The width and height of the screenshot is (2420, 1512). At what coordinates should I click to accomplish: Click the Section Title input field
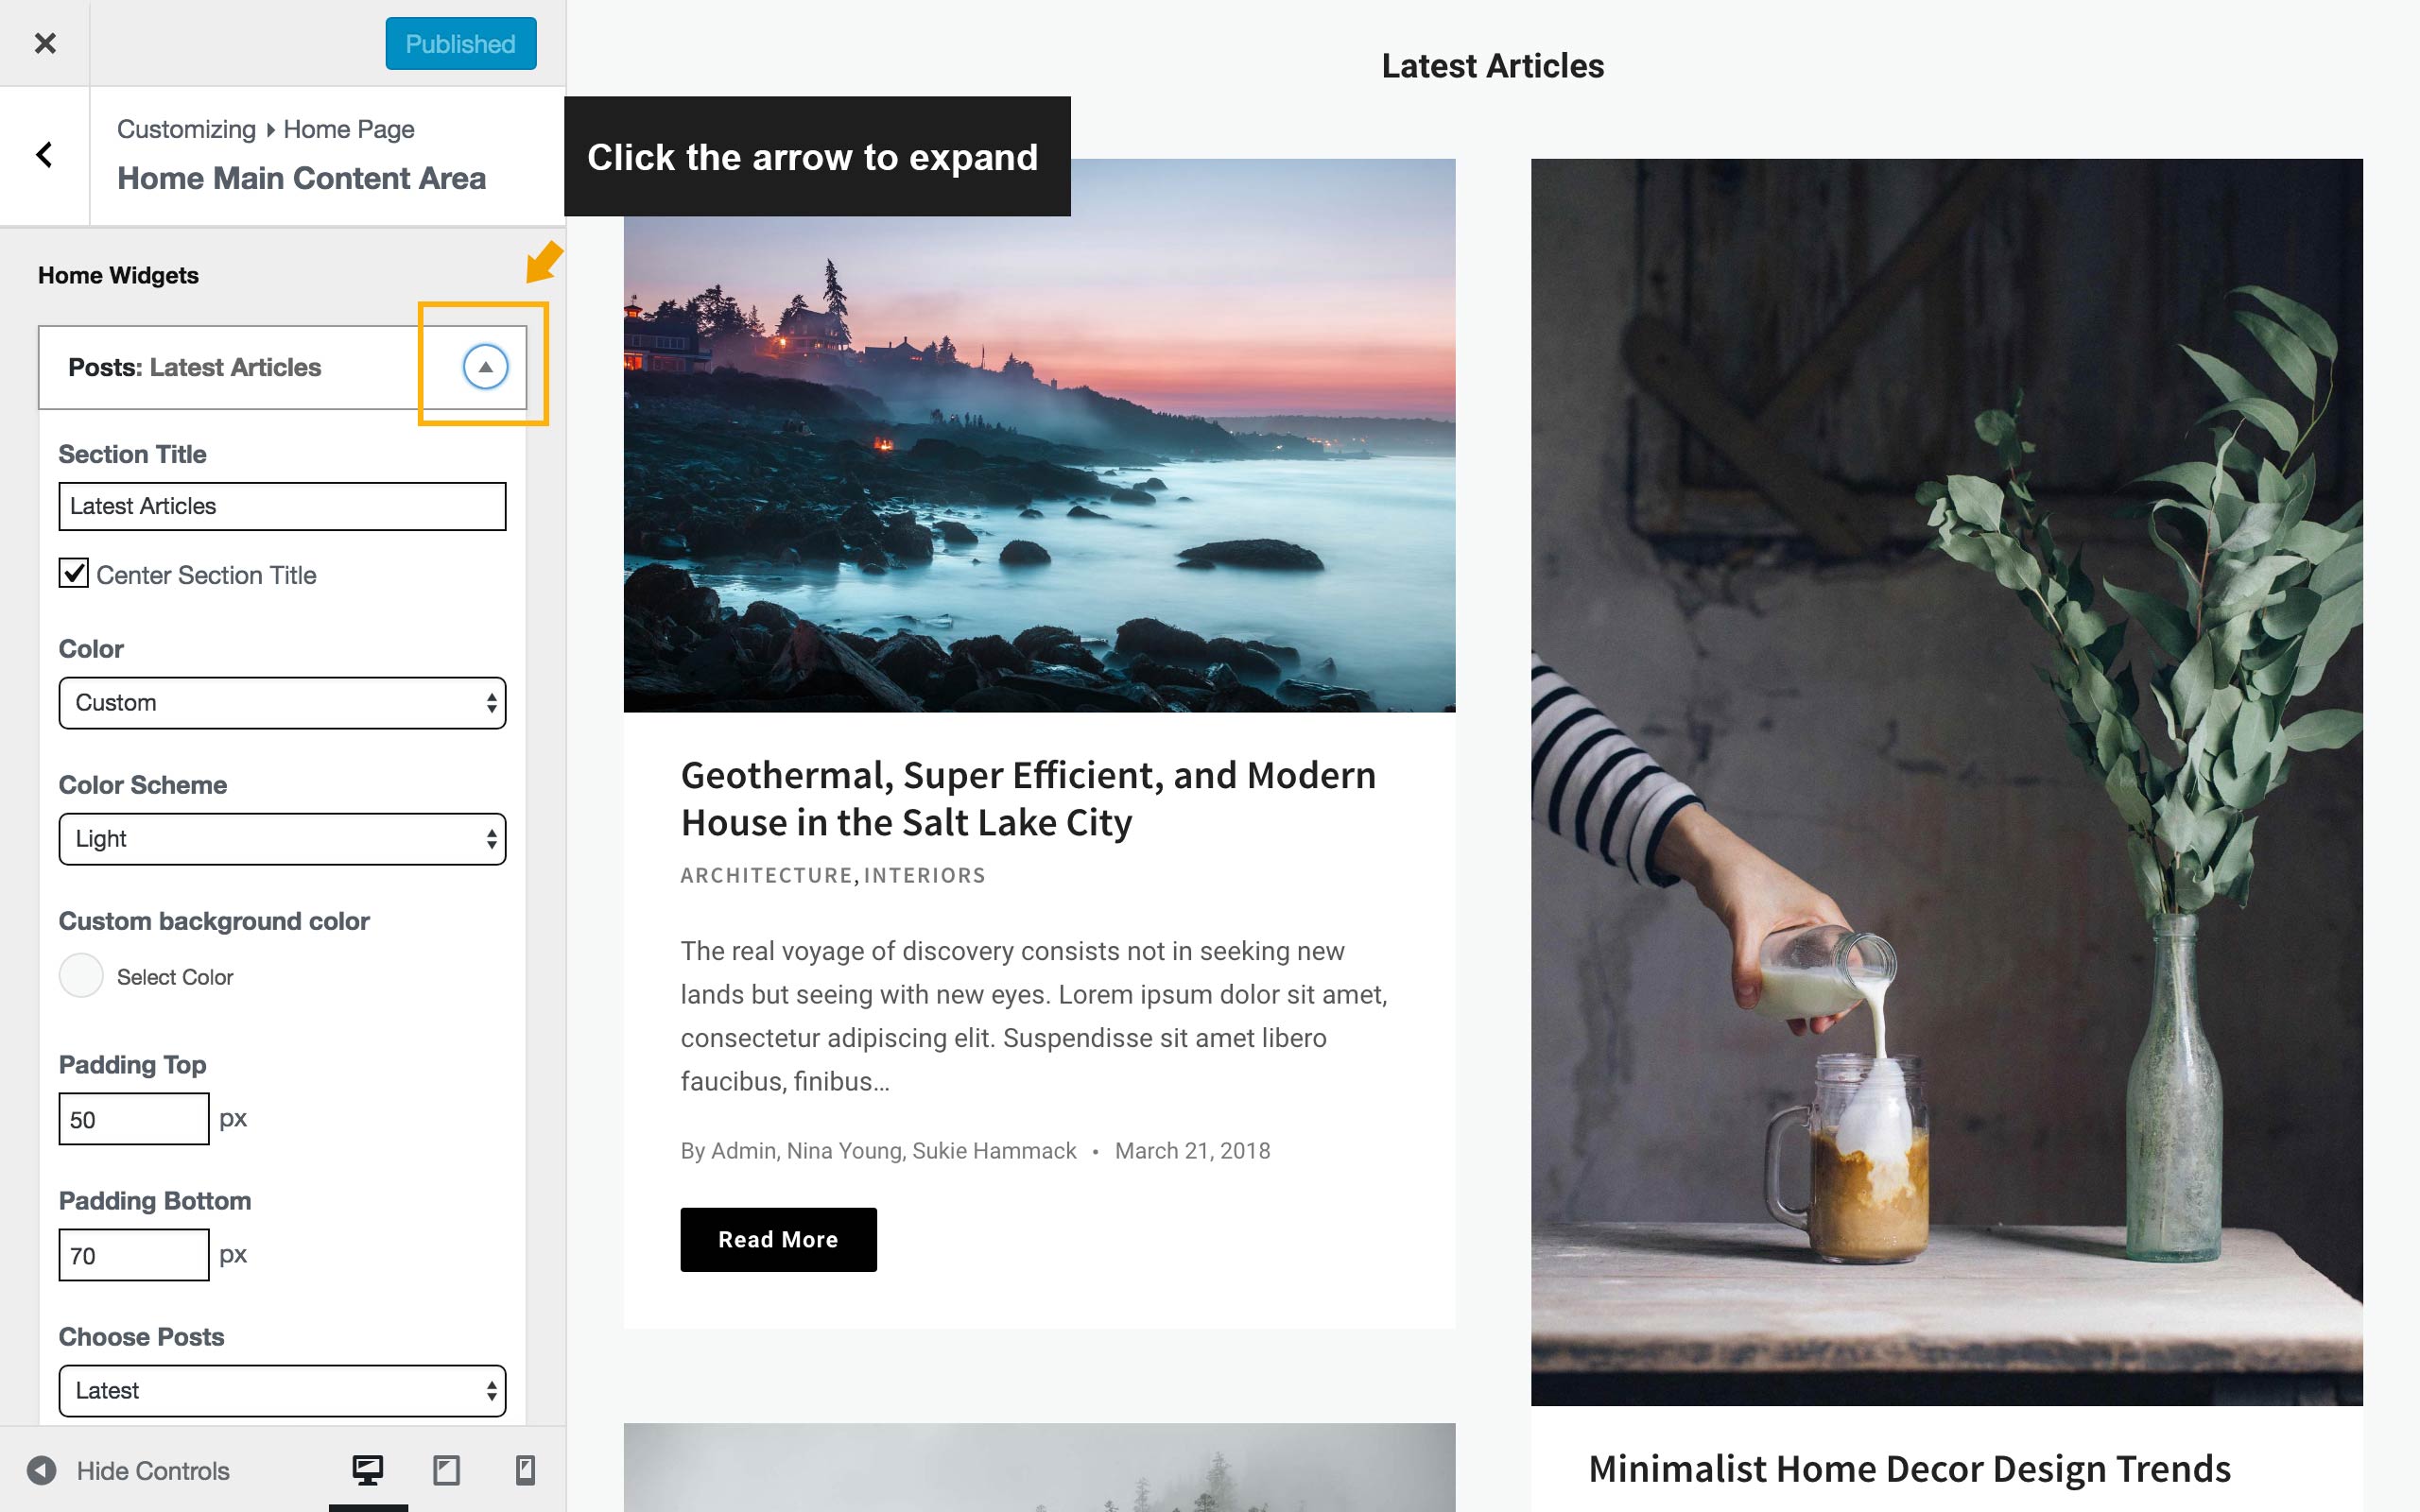[x=282, y=506]
